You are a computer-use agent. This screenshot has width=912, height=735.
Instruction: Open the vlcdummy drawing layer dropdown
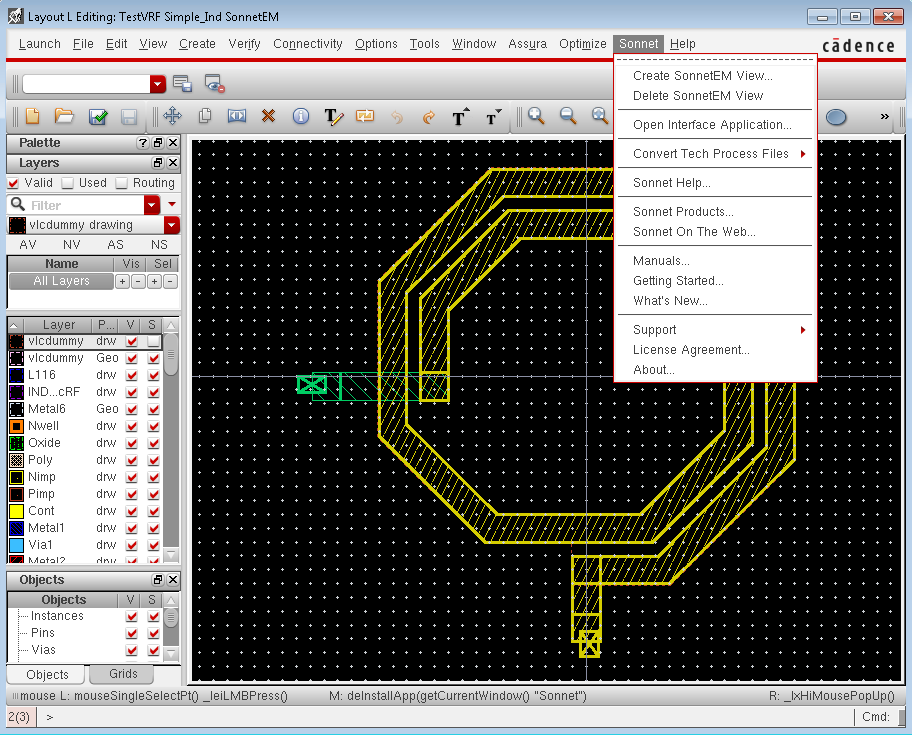point(172,225)
